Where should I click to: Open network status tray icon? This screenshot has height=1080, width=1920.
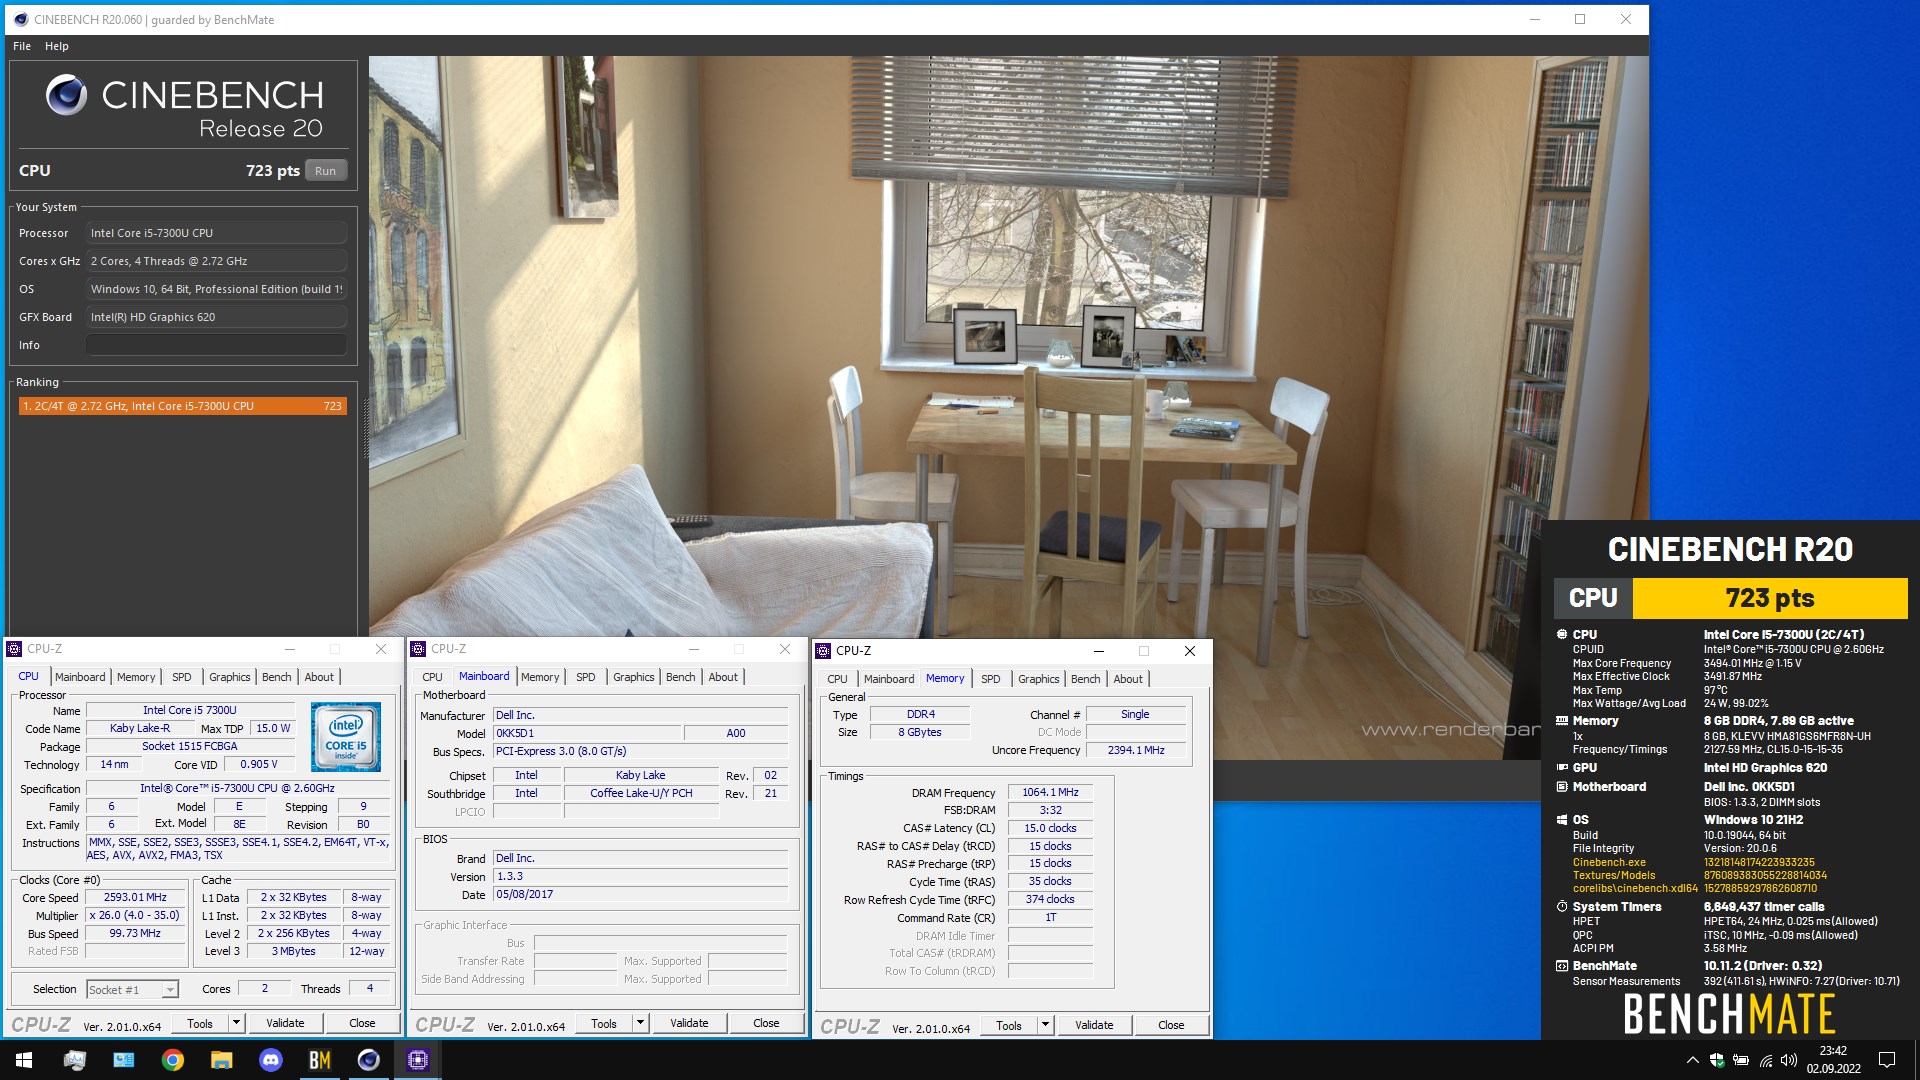pyautogui.click(x=1766, y=1060)
